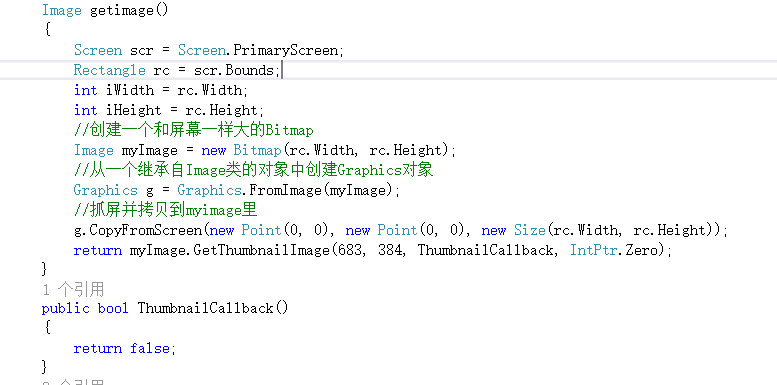
Task: Click the value 384 in GetThumbnailImage
Action: click(x=389, y=250)
